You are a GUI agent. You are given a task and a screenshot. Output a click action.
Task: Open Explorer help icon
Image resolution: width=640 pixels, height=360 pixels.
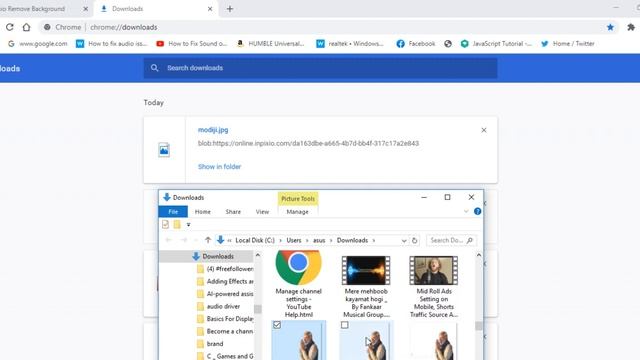click(477, 211)
